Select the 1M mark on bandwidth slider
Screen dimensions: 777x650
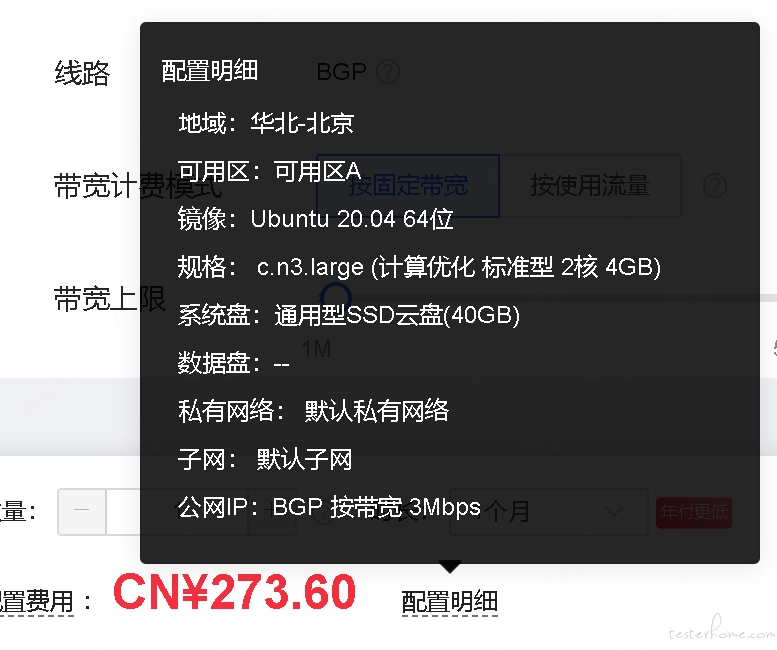click(317, 349)
